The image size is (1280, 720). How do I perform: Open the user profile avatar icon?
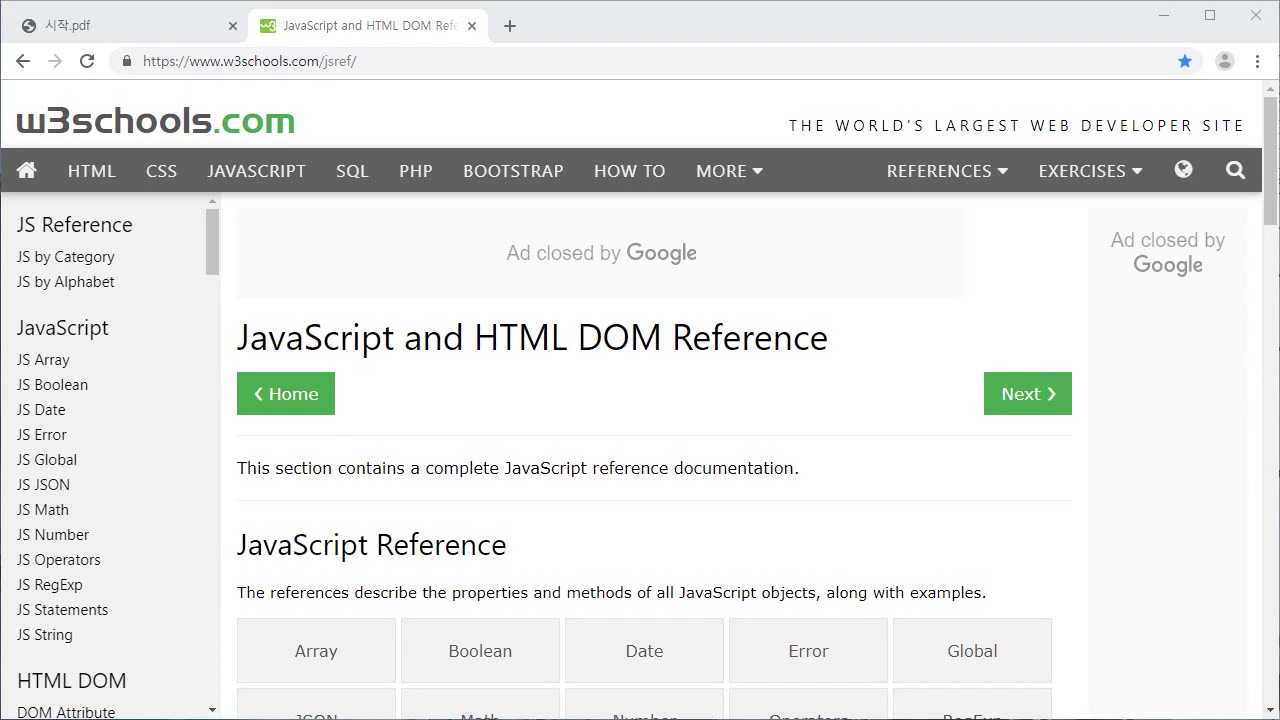(1224, 61)
